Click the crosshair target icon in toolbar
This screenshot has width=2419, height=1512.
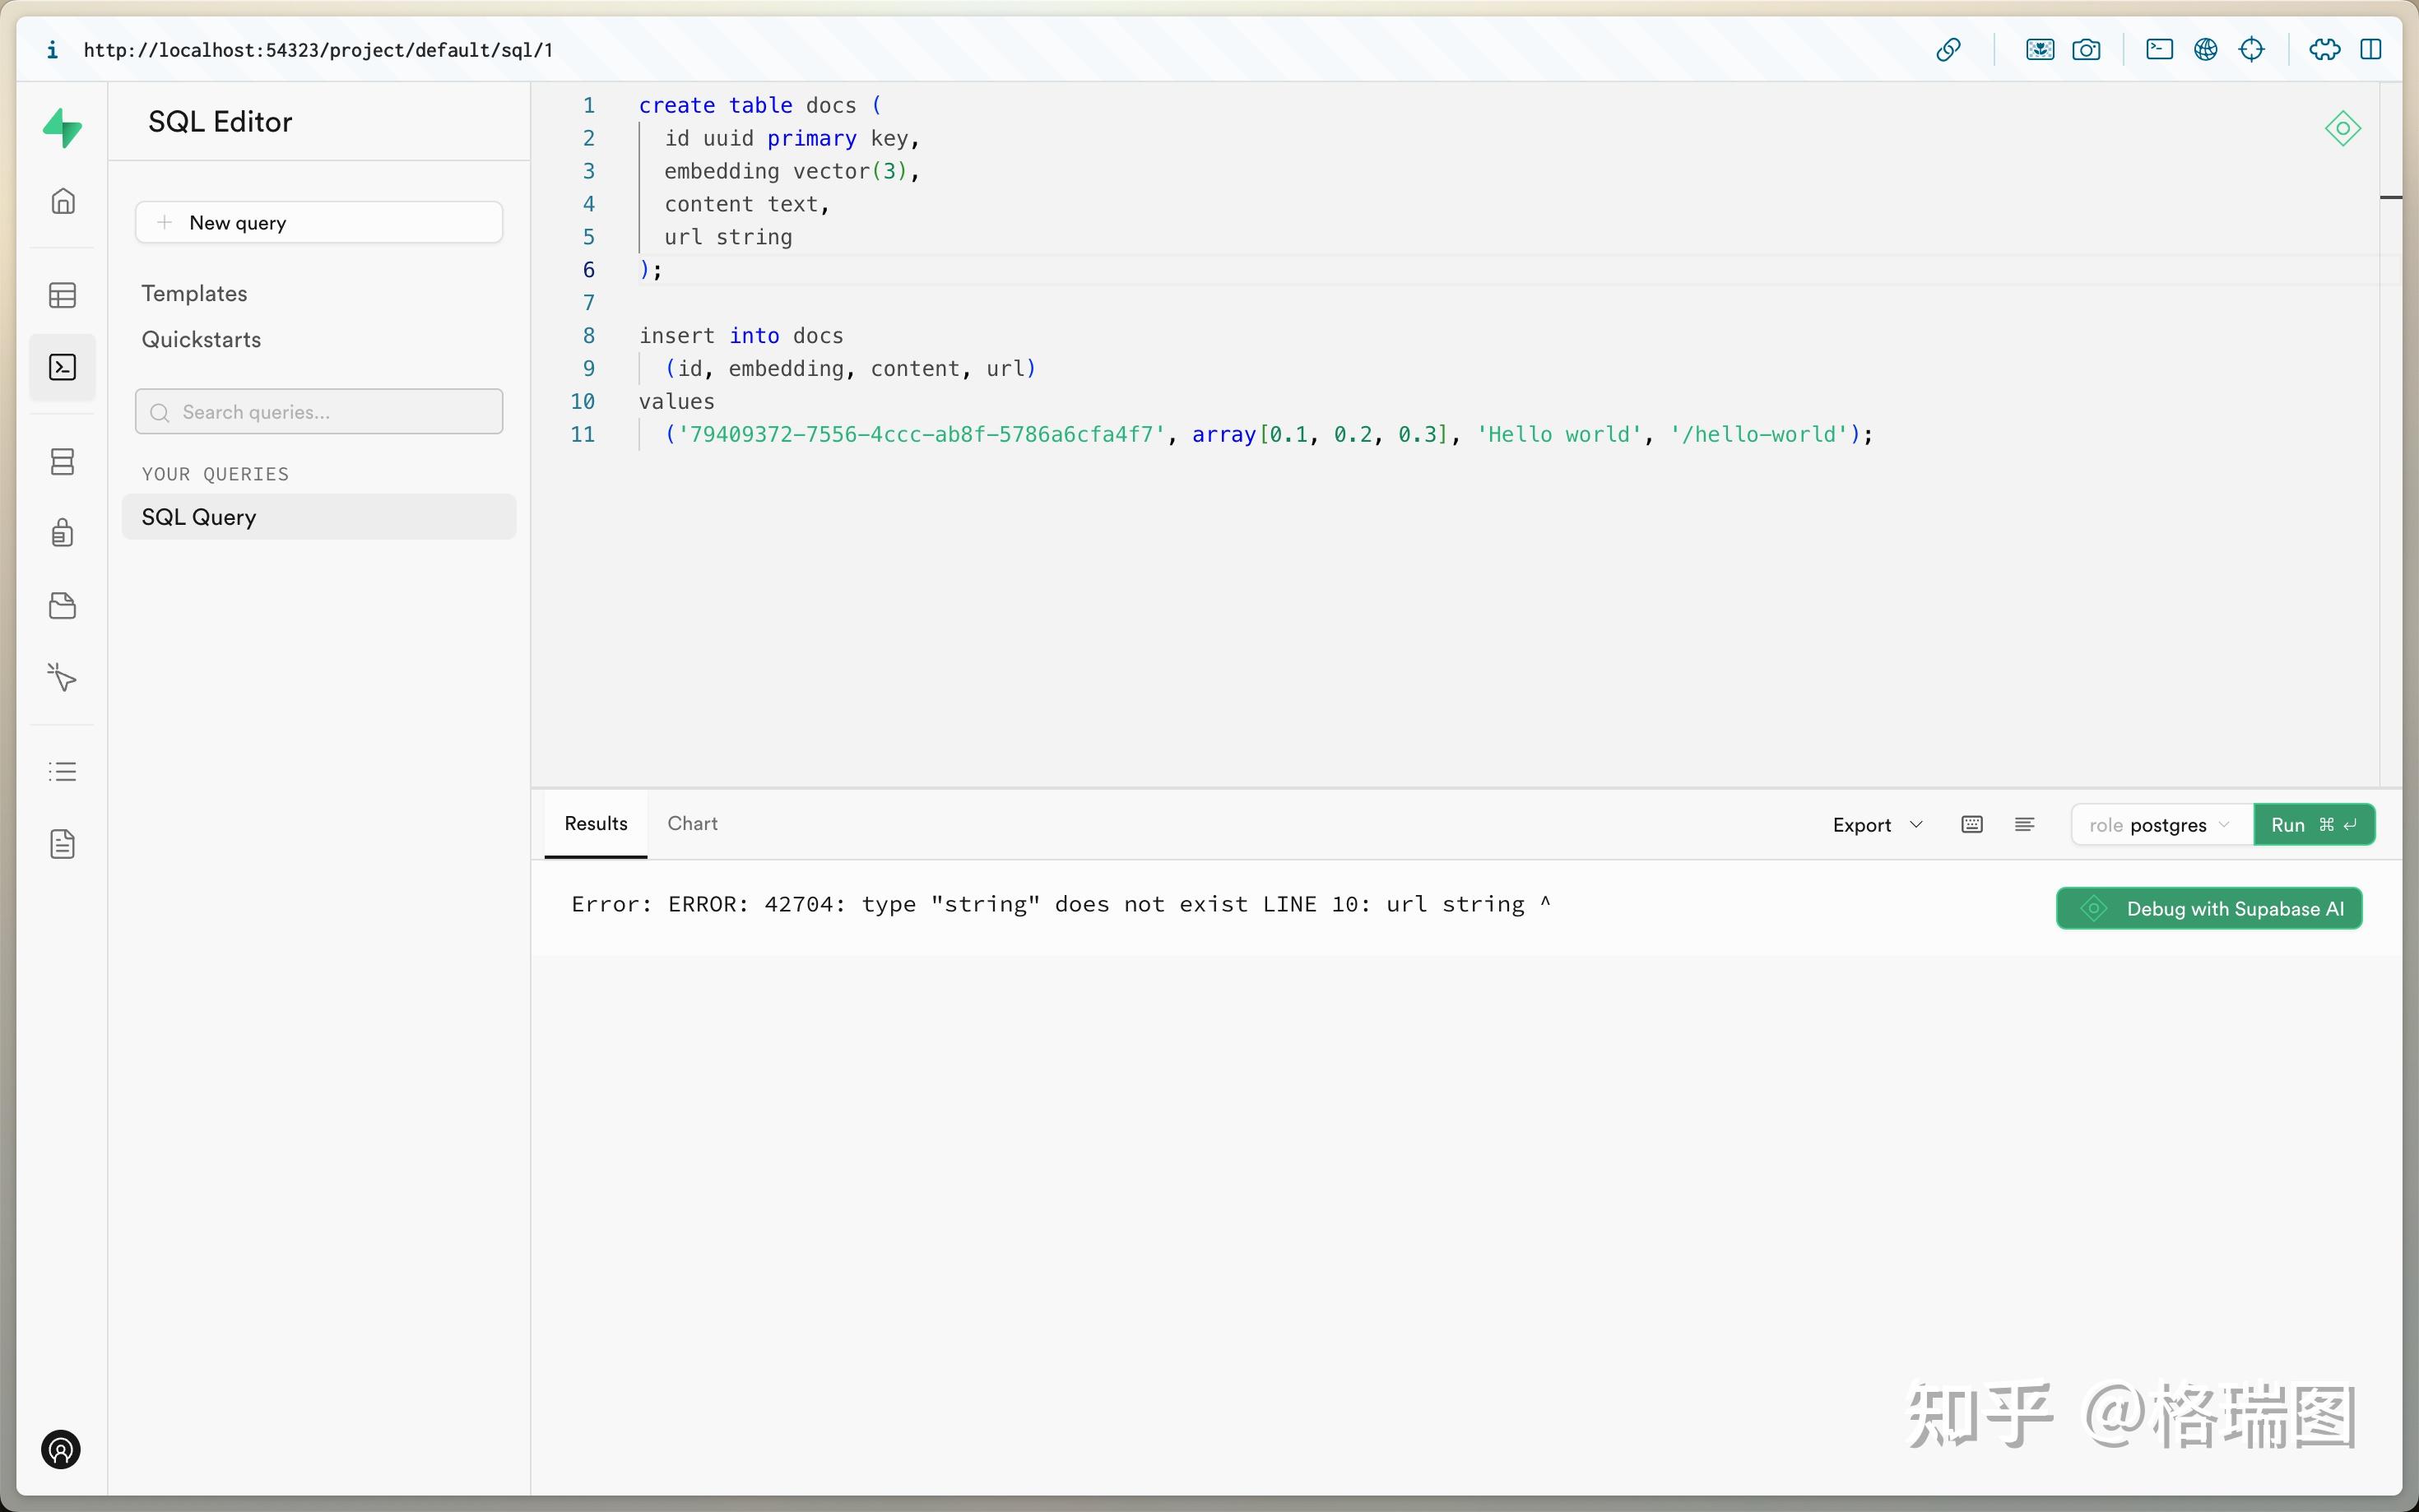click(2251, 49)
